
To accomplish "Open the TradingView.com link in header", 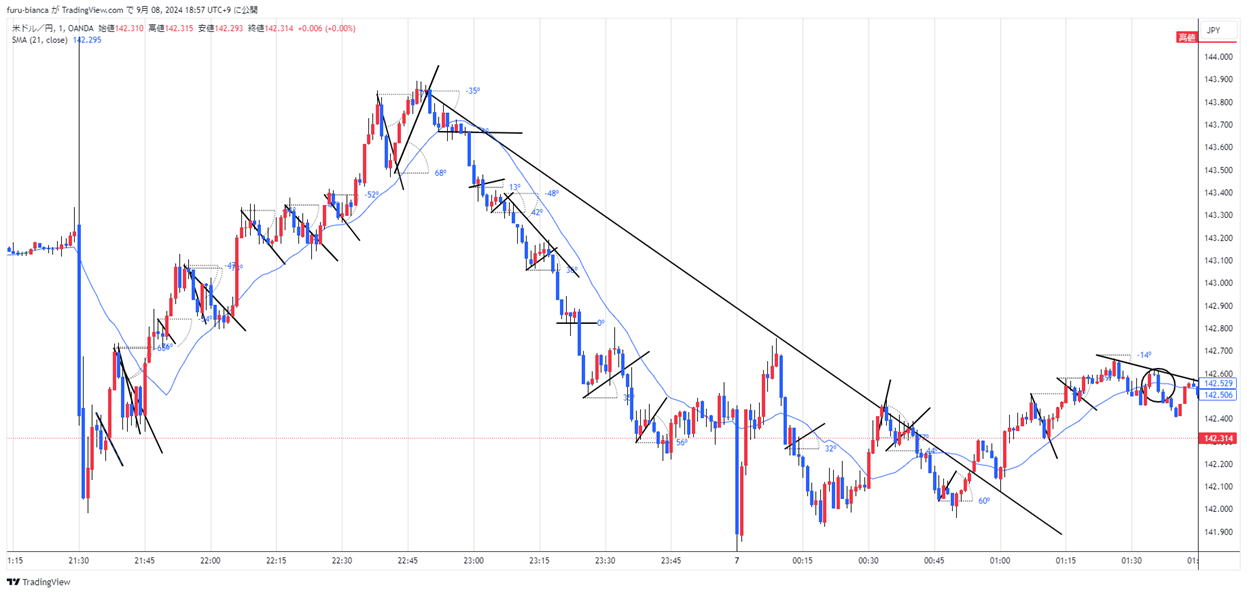I will (106, 9).
